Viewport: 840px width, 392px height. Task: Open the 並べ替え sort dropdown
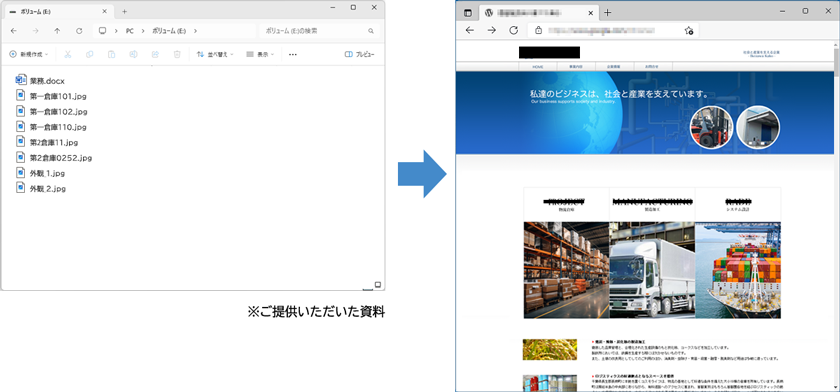(x=215, y=54)
